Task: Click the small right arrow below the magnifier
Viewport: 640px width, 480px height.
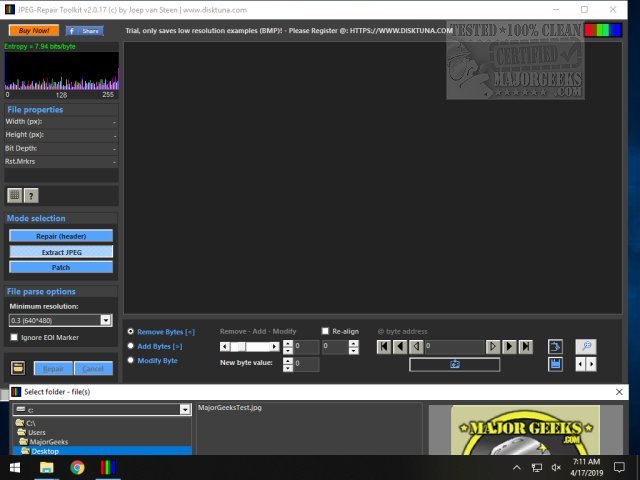Action: (x=591, y=364)
